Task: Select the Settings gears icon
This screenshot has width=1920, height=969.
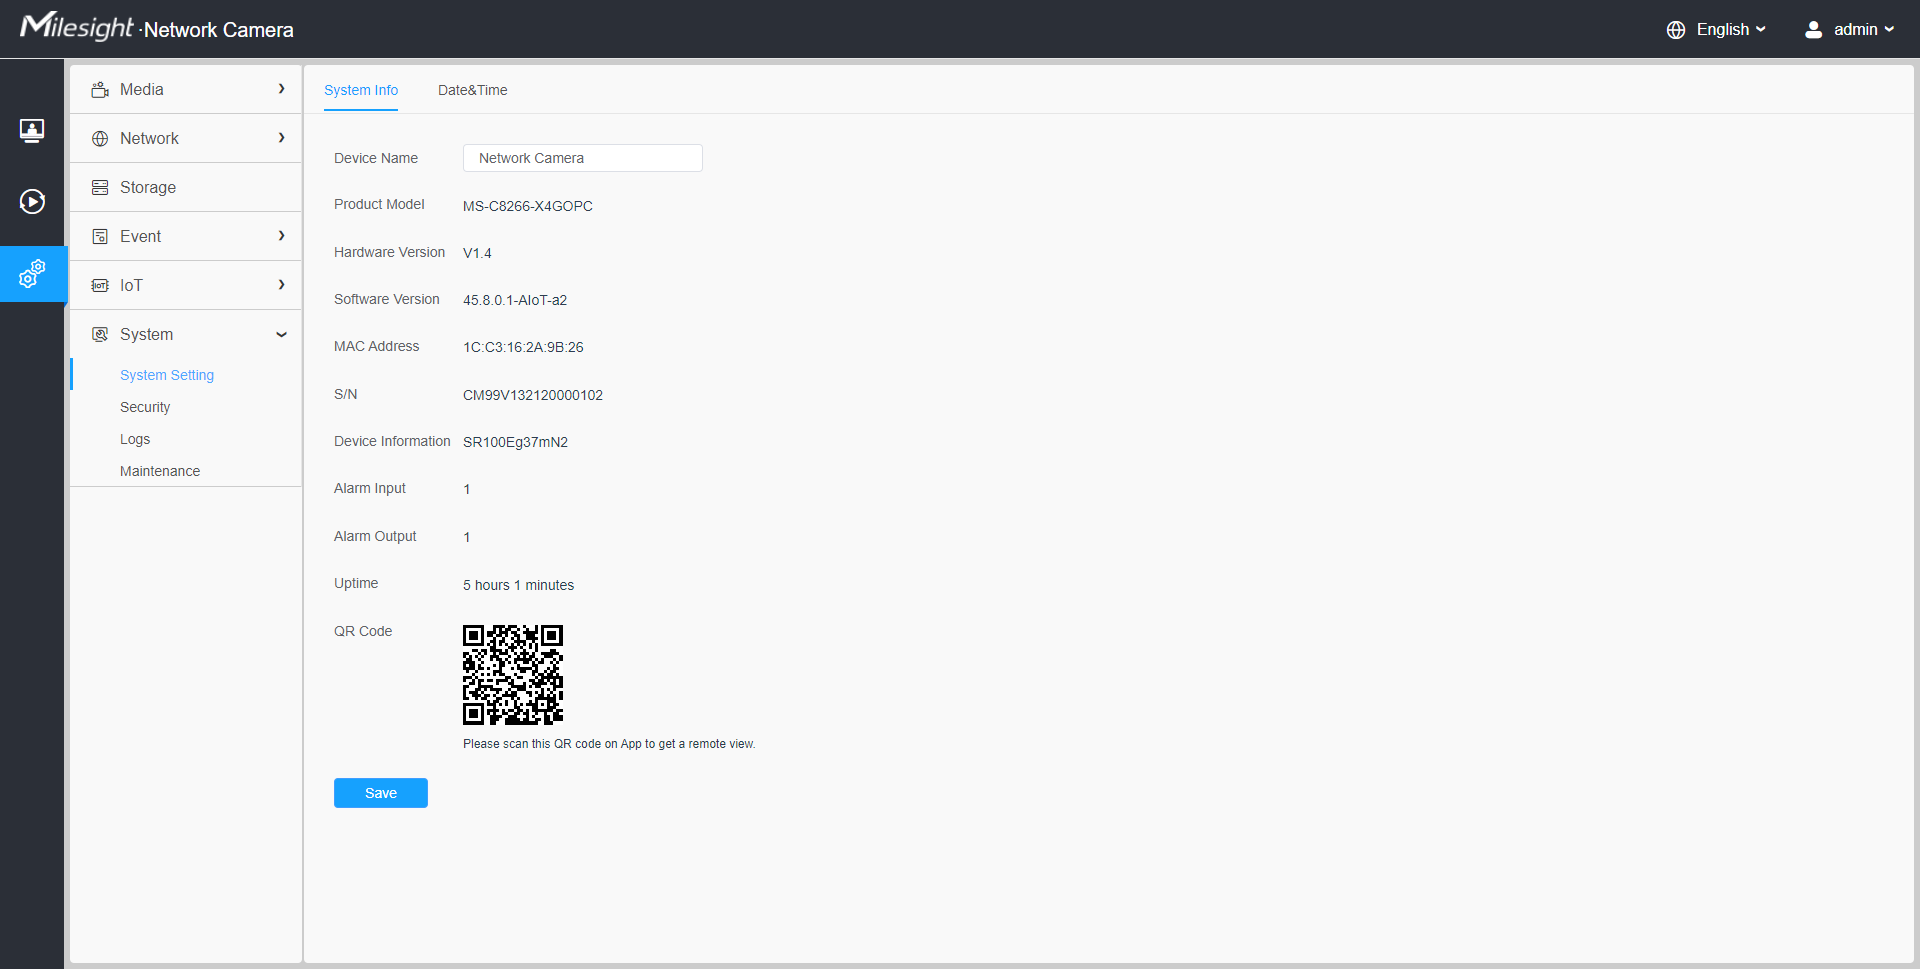Action: tap(32, 274)
